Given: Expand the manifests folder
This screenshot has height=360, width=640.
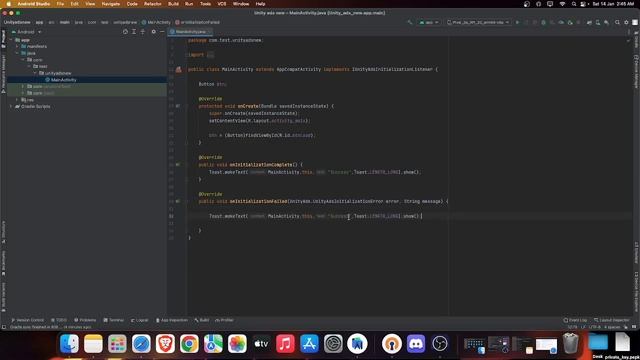Looking at the screenshot, I should pyautogui.click(x=17, y=47).
